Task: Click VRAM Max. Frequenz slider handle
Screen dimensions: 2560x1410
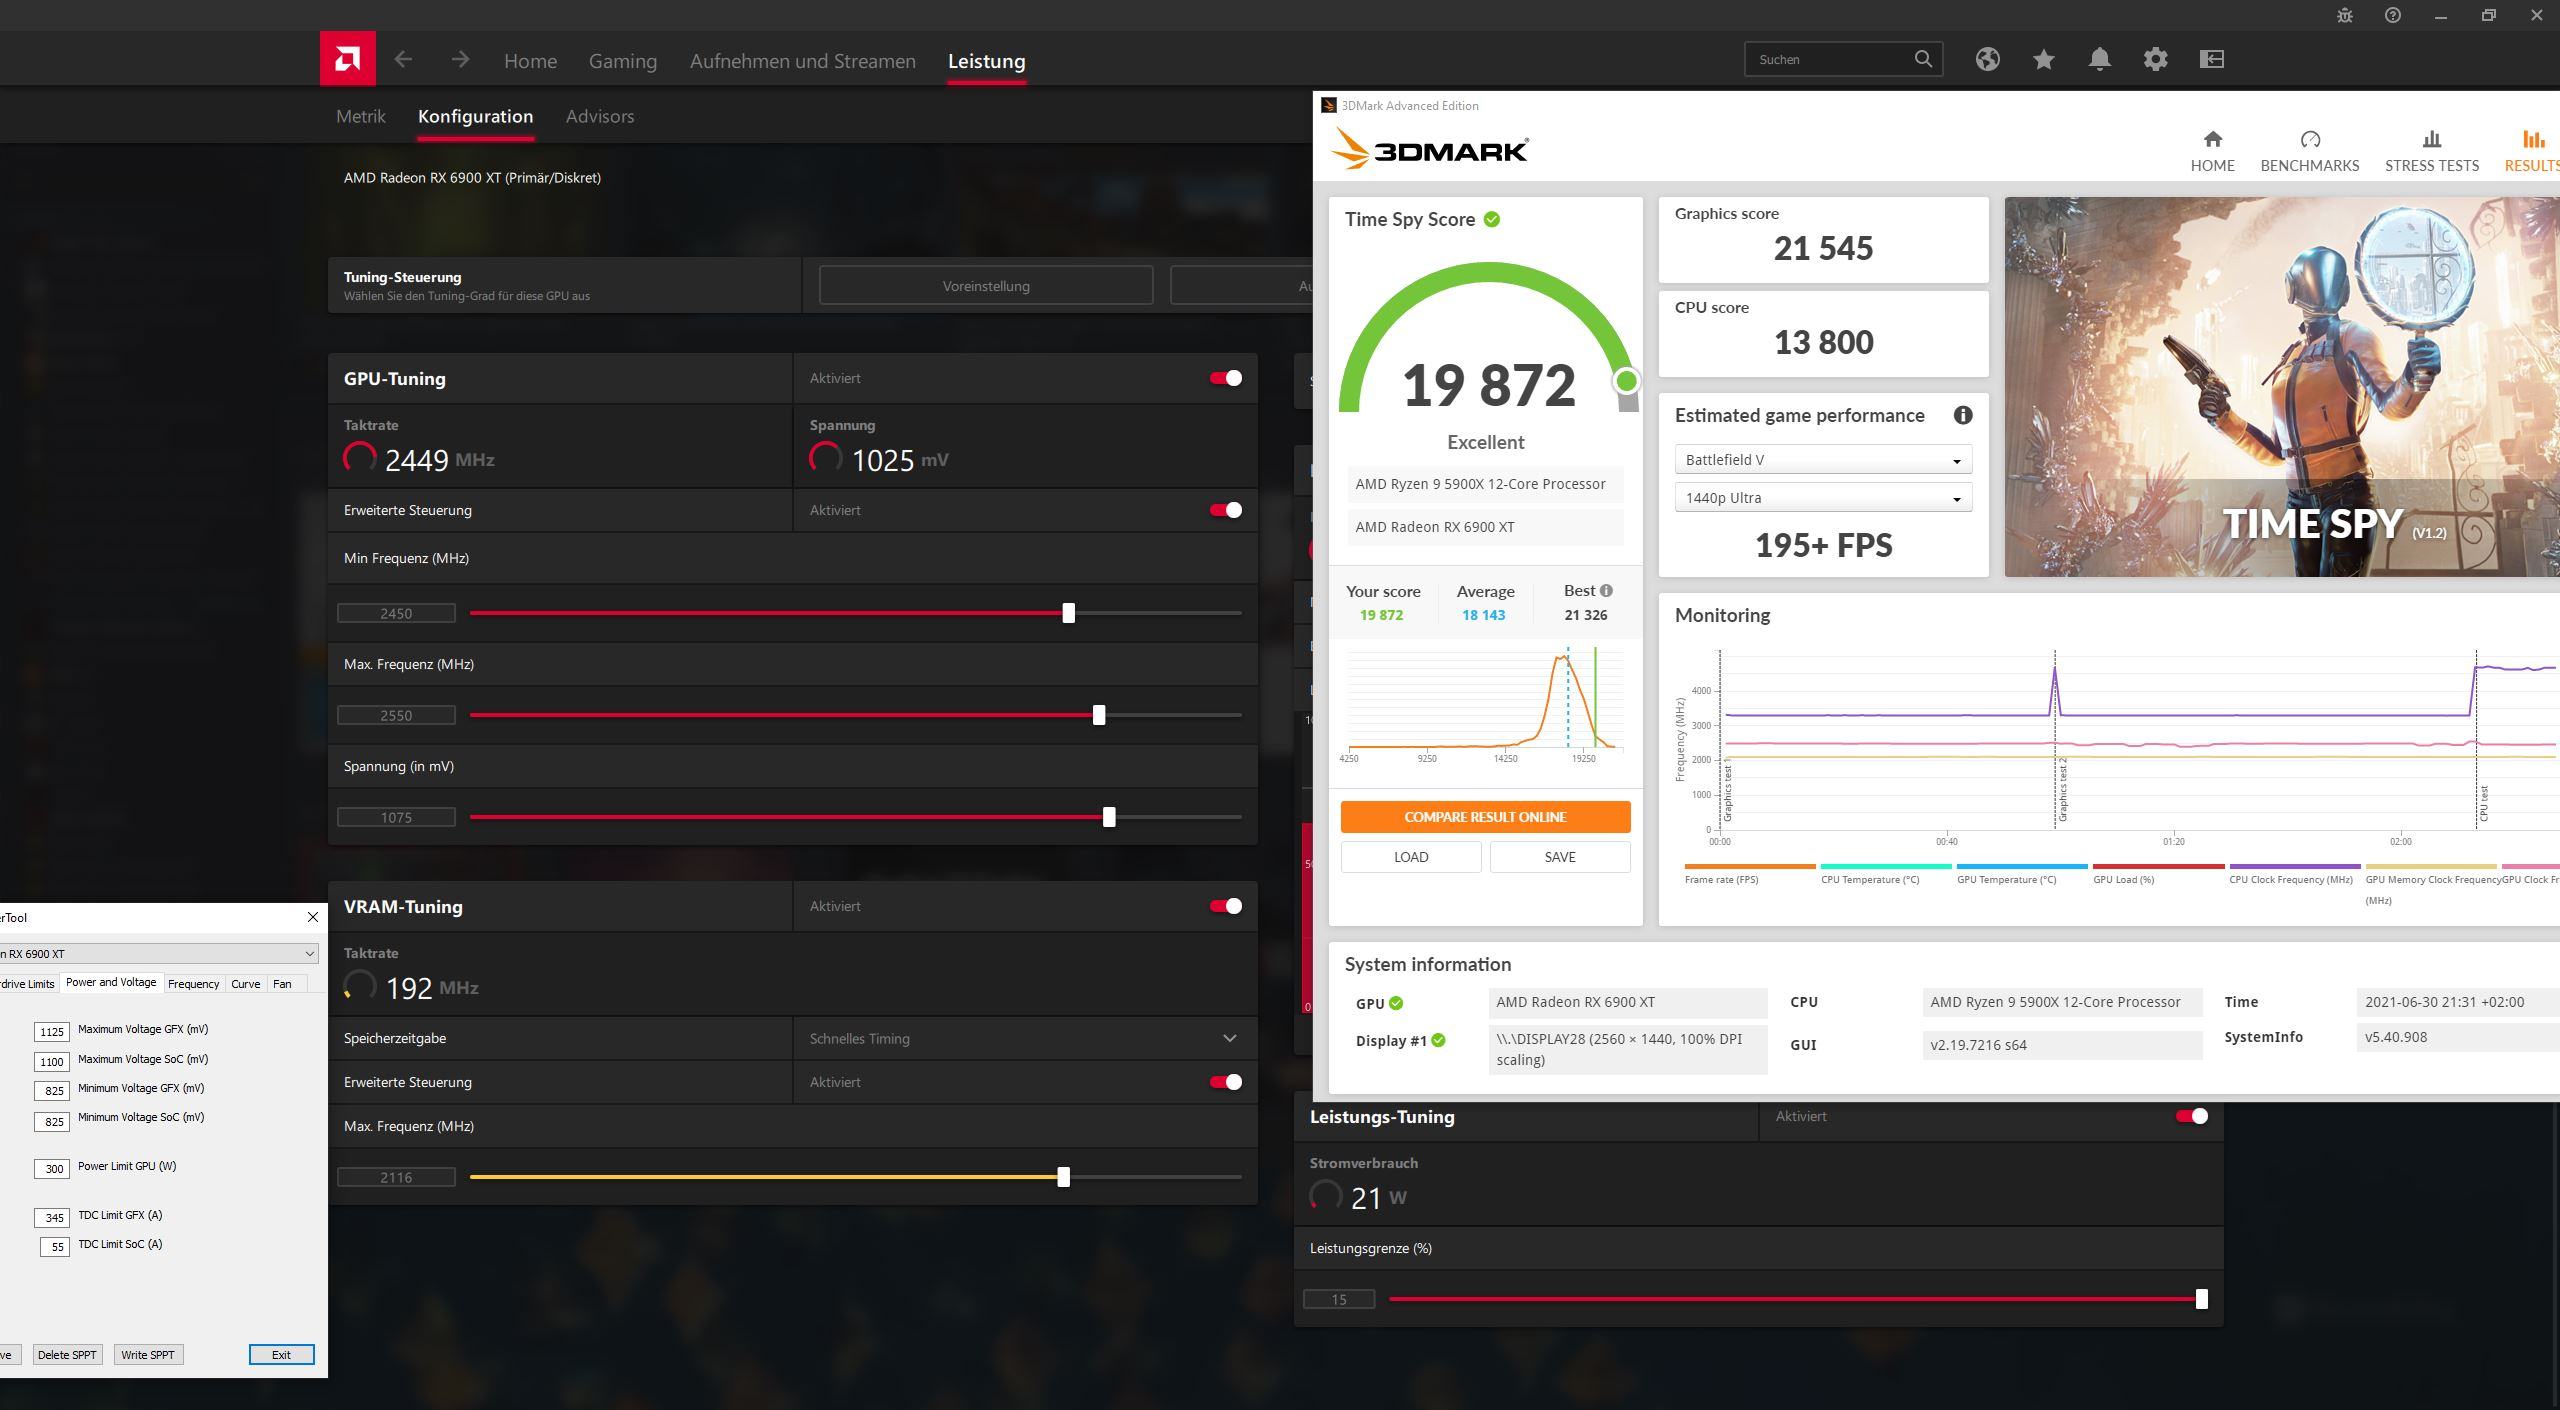Action: 1063,1177
